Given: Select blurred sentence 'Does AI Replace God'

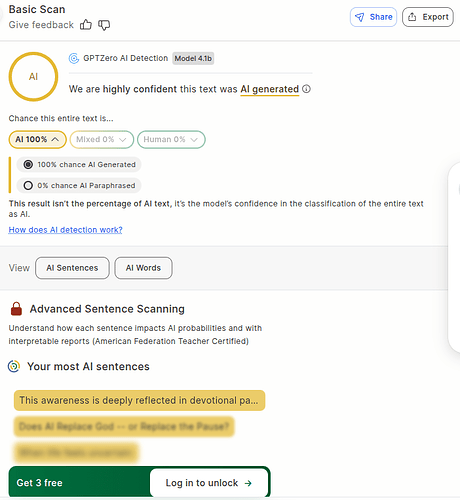Looking at the screenshot, I should [x=124, y=427].
